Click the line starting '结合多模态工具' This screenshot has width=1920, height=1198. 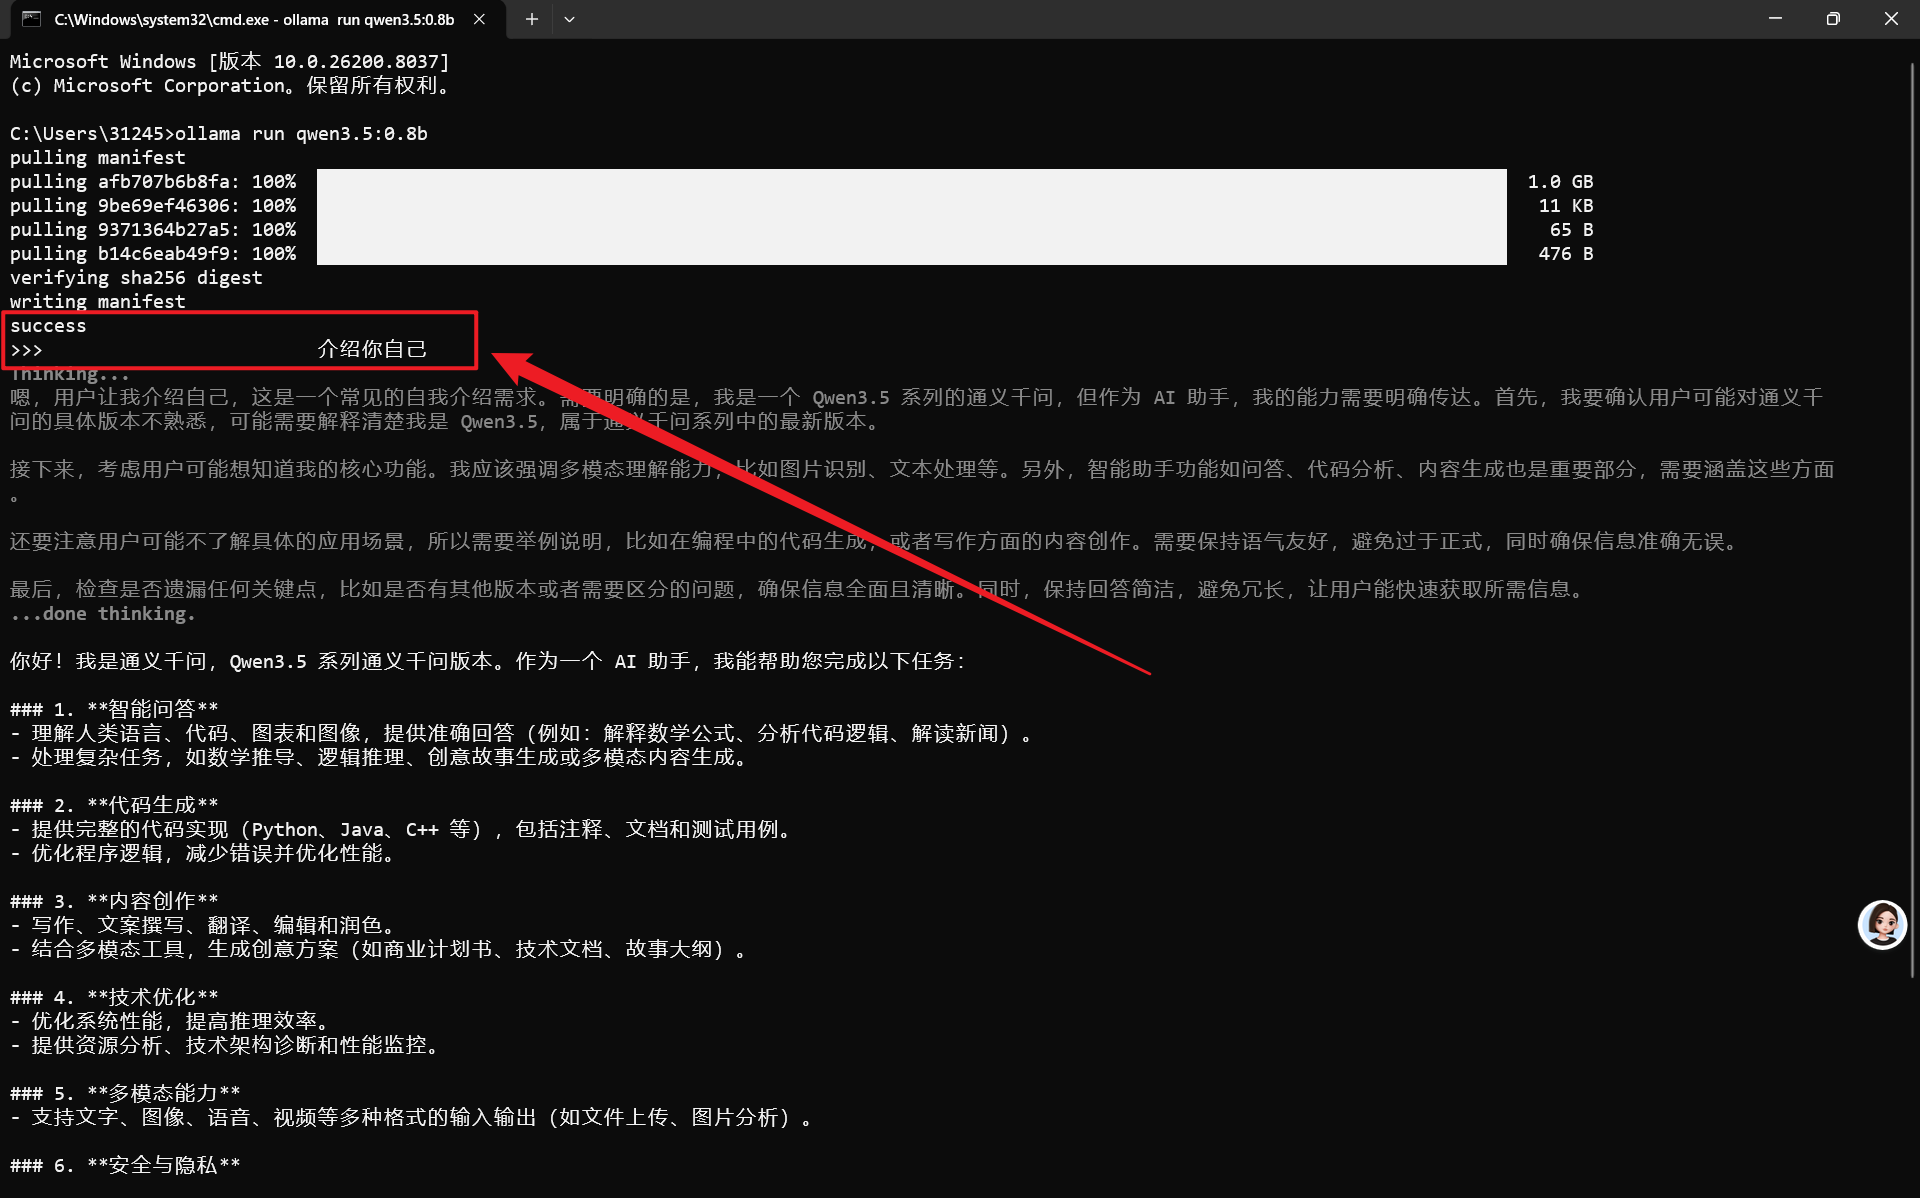point(380,949)
